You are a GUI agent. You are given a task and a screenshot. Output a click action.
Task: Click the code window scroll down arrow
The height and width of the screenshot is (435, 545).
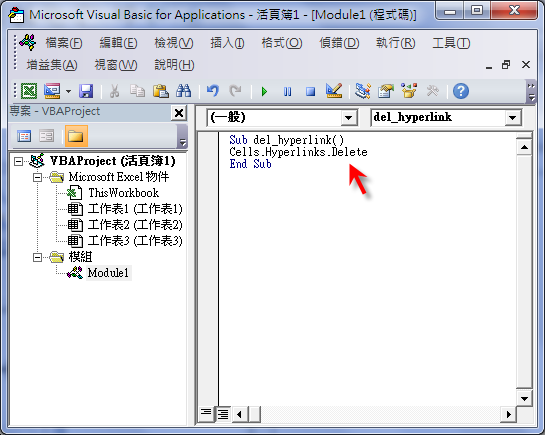[x=524, y=398]
